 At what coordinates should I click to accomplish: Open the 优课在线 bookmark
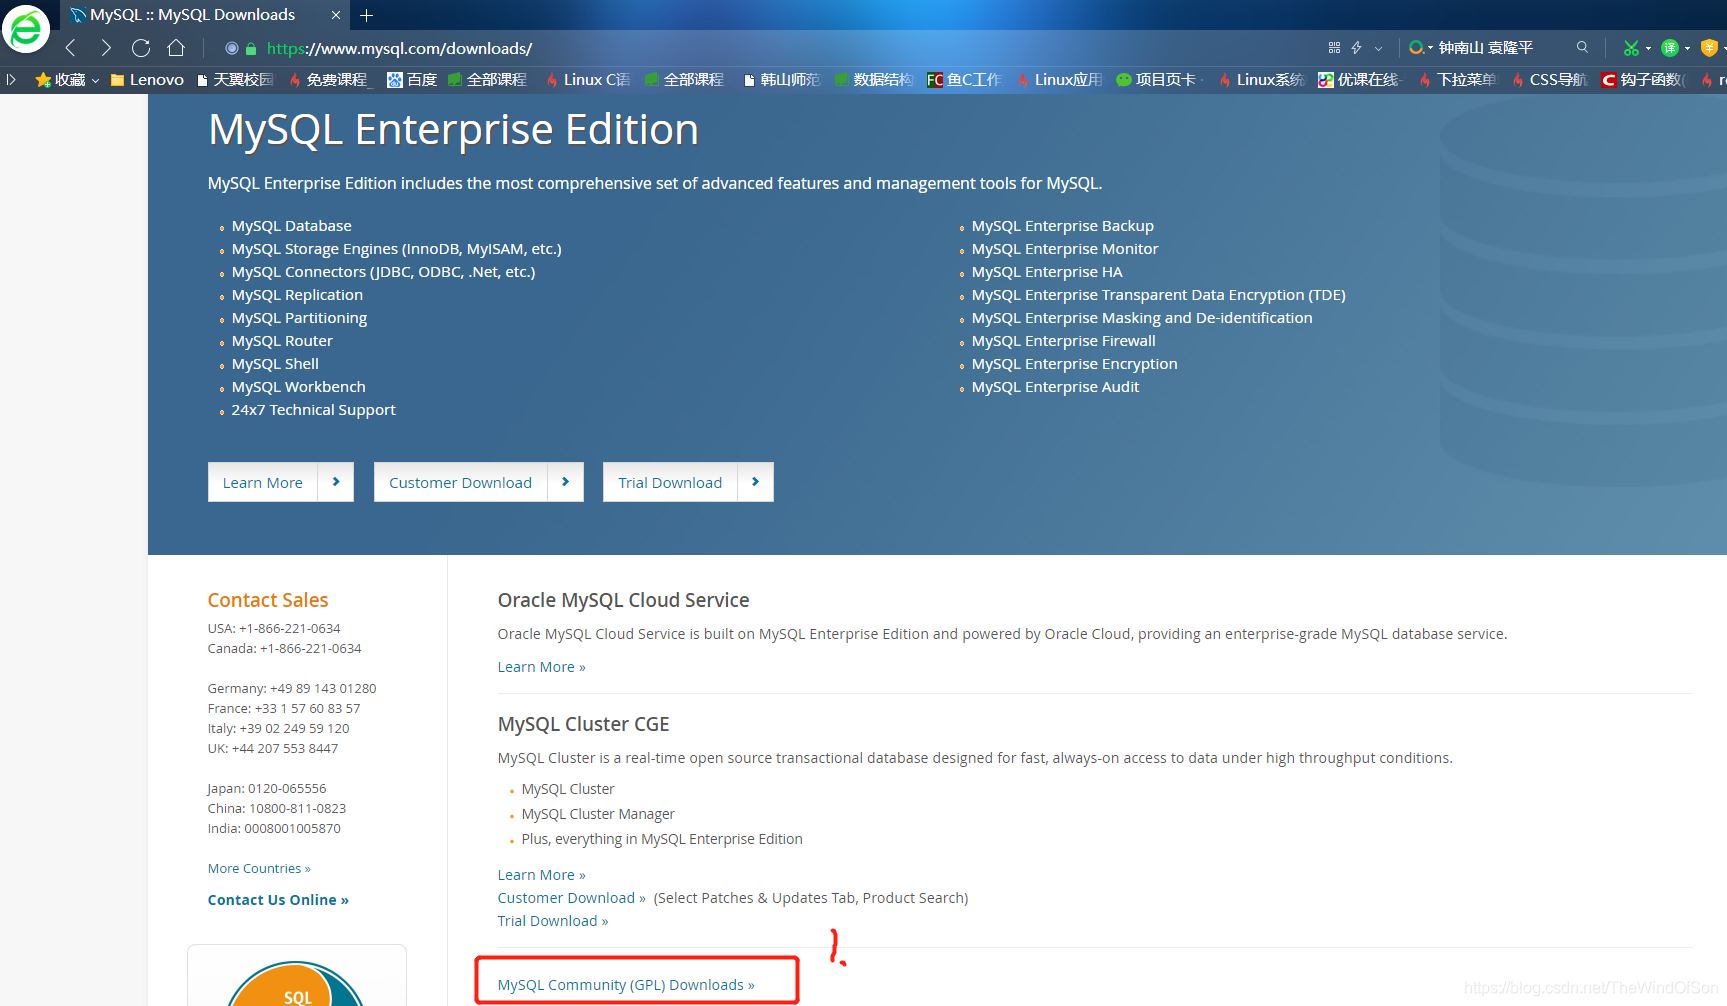click(1358, 79)
